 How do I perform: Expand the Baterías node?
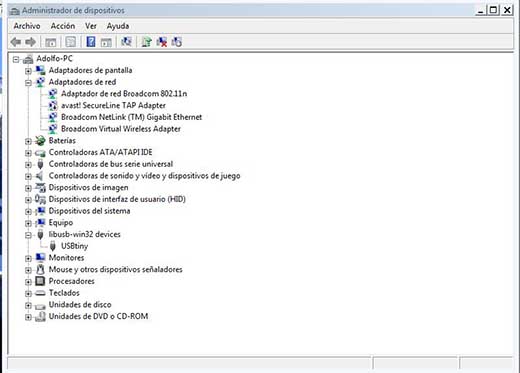pyautogui.click(x=28, y=141)
